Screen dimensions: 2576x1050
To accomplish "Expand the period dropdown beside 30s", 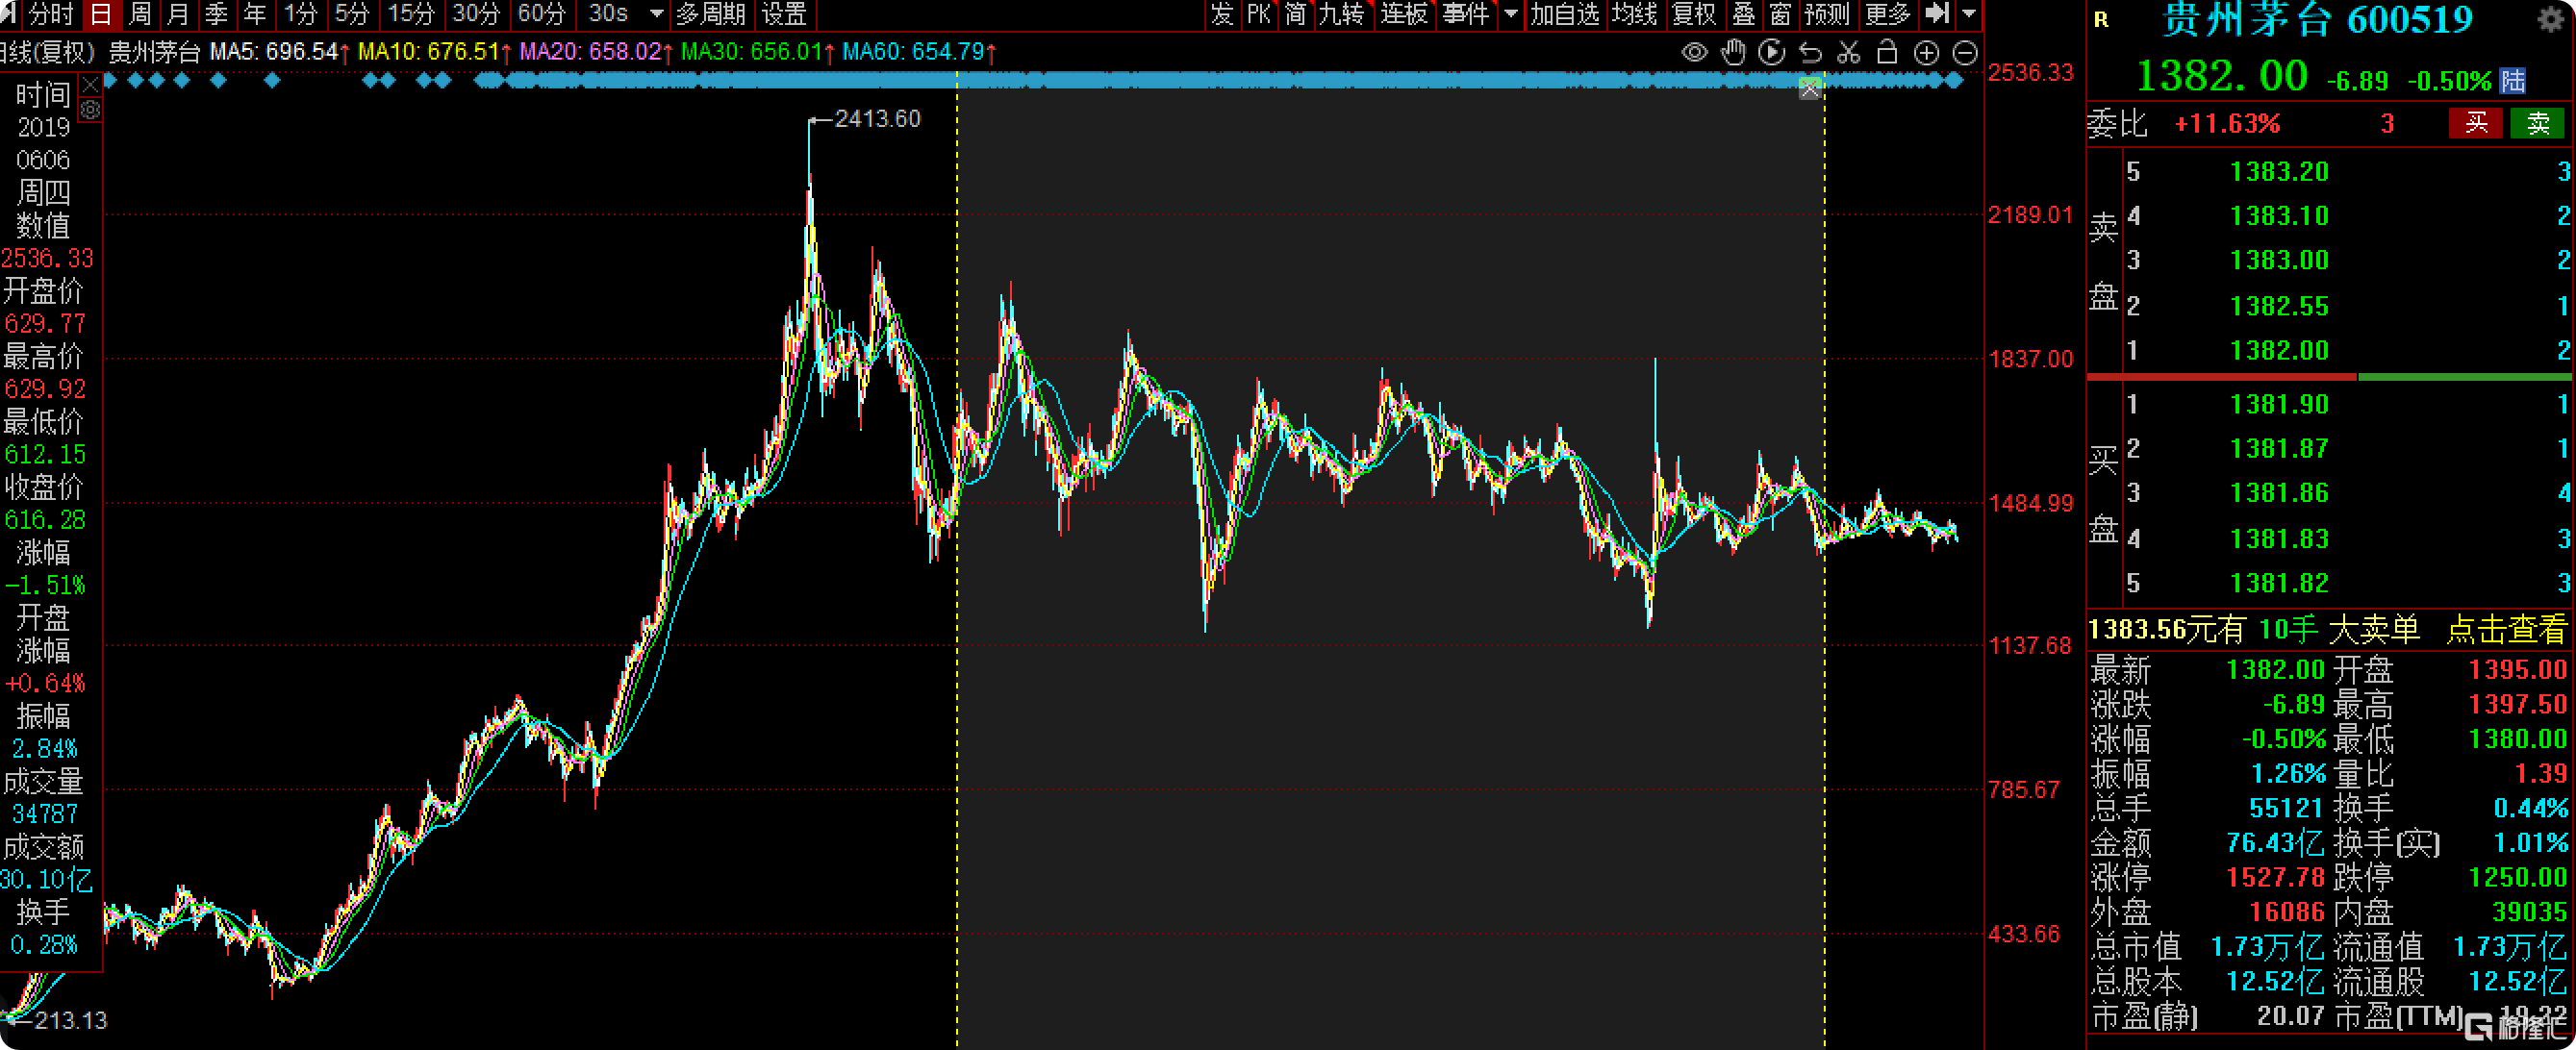I will click(x=657, y=14).
